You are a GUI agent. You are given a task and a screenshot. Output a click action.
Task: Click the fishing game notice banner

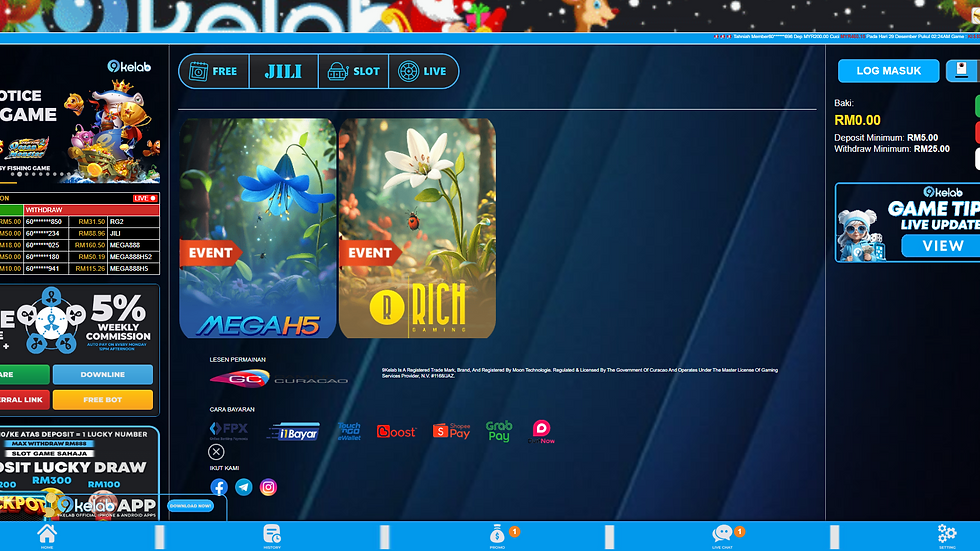[79, 119]
